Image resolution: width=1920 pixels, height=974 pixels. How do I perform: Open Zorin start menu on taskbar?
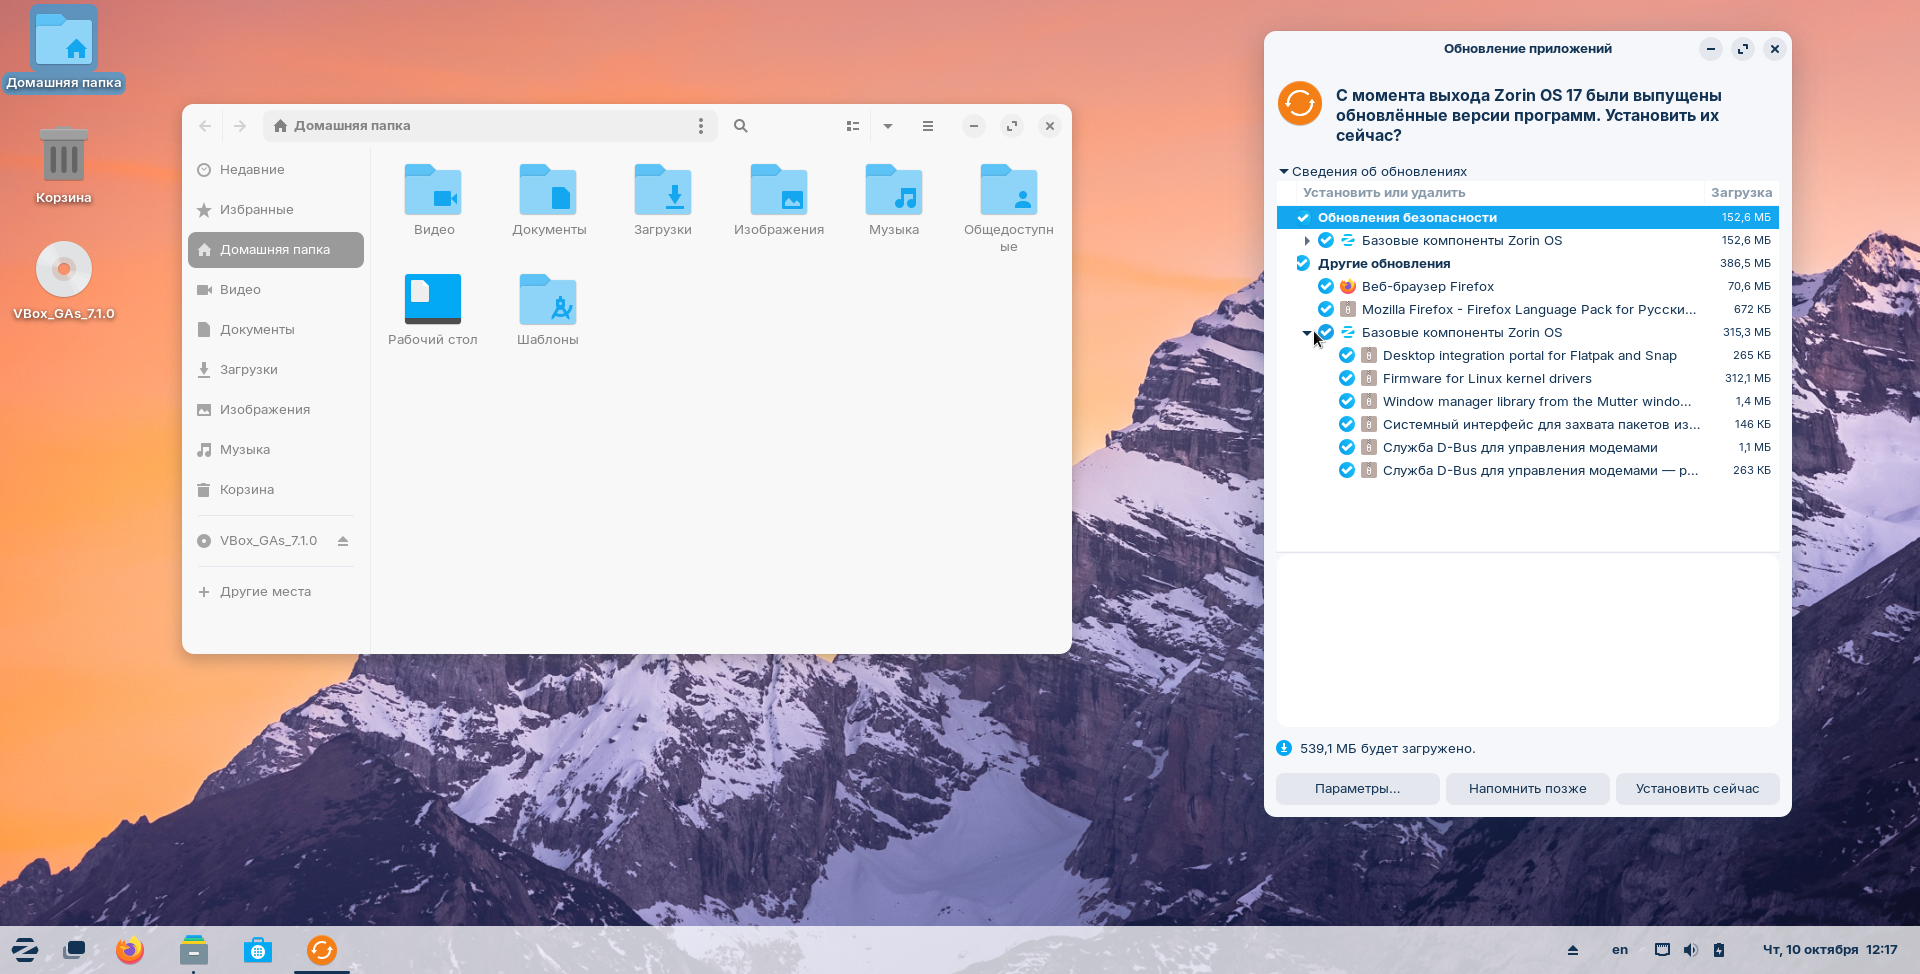tap(25, 950)
